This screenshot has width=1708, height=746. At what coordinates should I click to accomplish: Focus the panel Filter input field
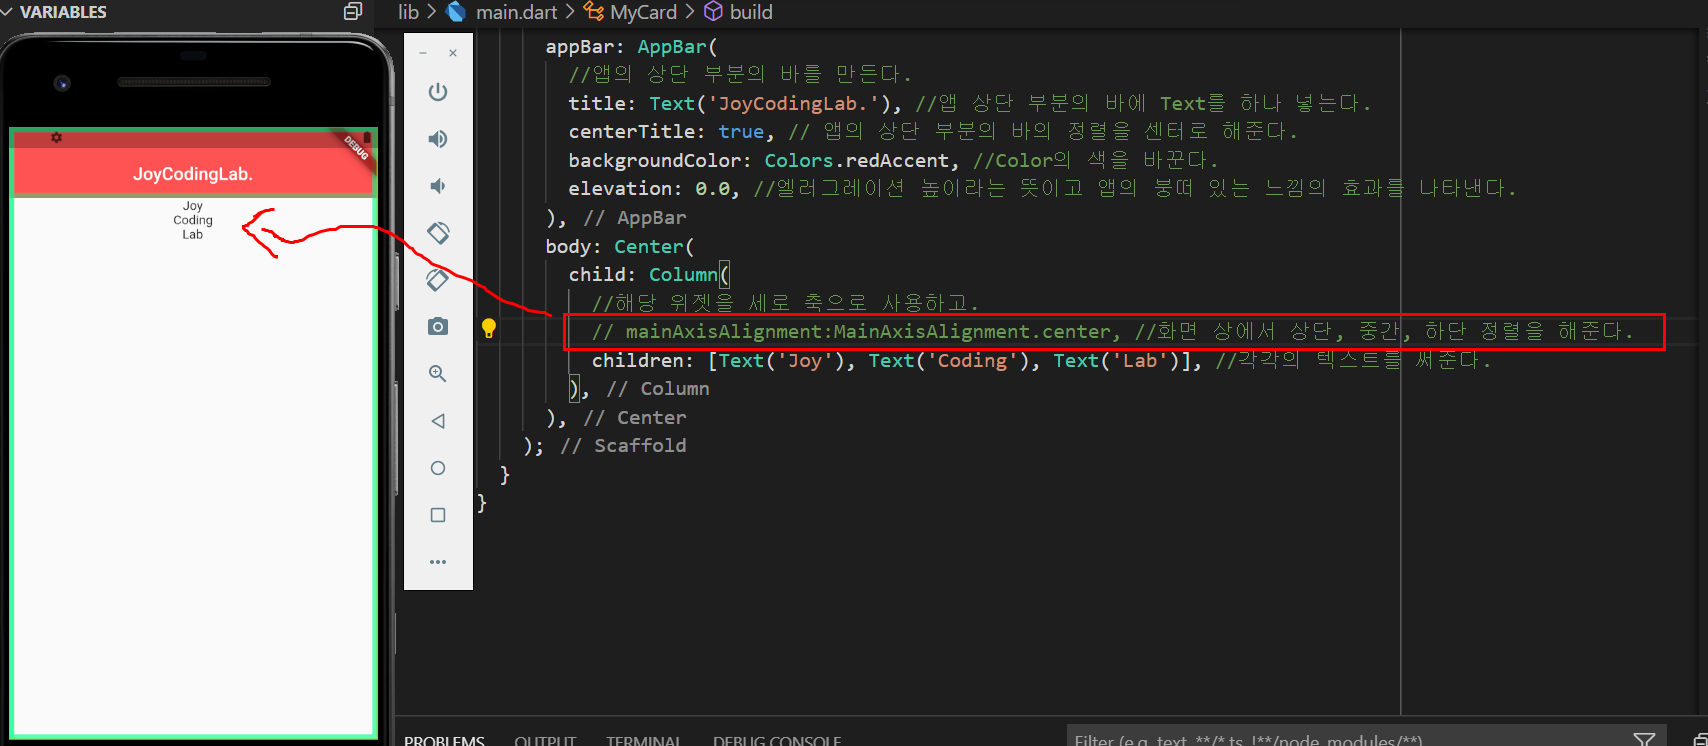coord(1346,739)
